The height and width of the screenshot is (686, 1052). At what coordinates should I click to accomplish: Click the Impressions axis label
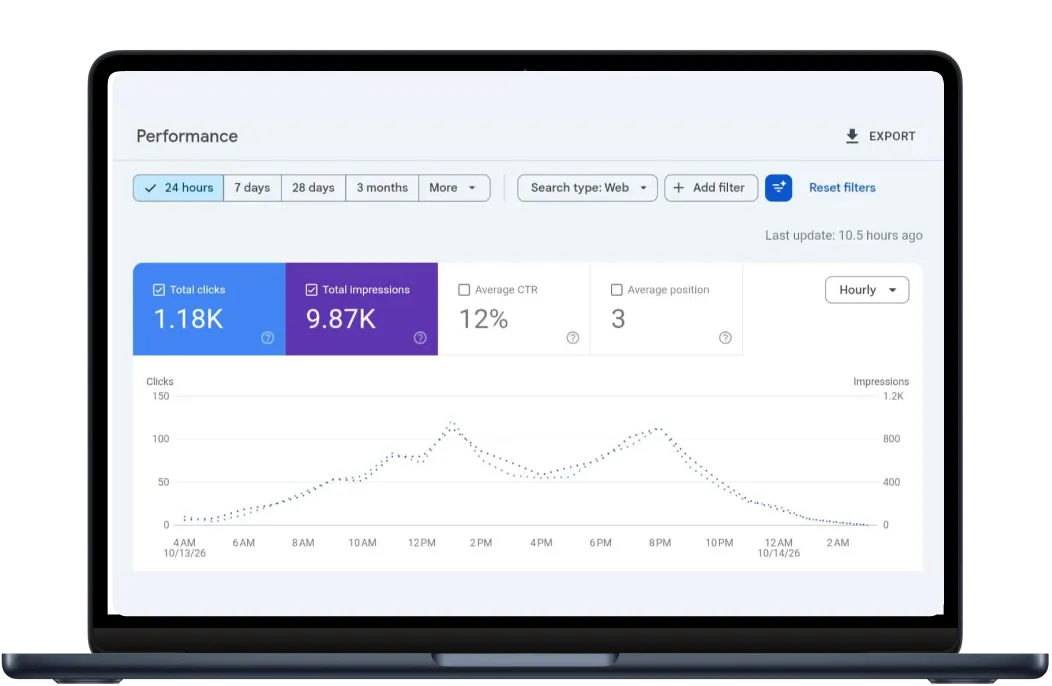(x=881, y=381)
